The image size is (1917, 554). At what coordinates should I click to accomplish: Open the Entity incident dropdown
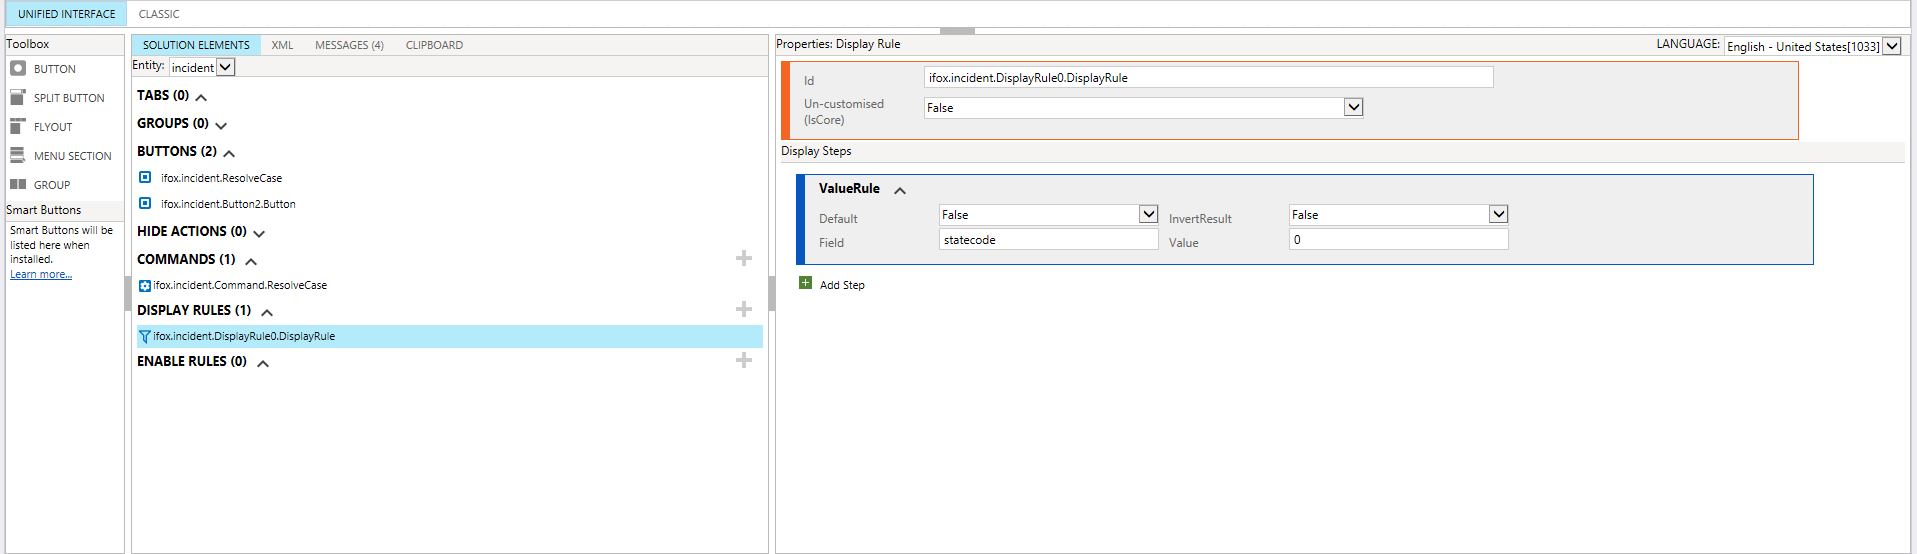coord(226,67)
